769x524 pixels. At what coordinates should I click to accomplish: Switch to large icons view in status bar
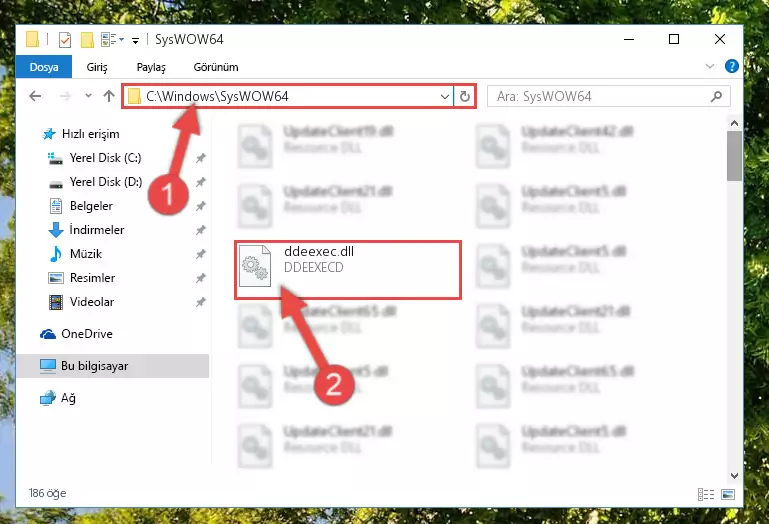click(728, 494)
